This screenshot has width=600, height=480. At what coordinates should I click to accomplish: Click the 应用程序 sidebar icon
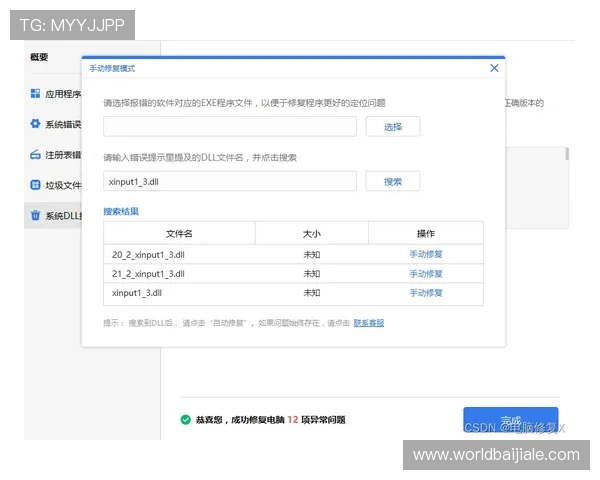click(x=35, y=93)
